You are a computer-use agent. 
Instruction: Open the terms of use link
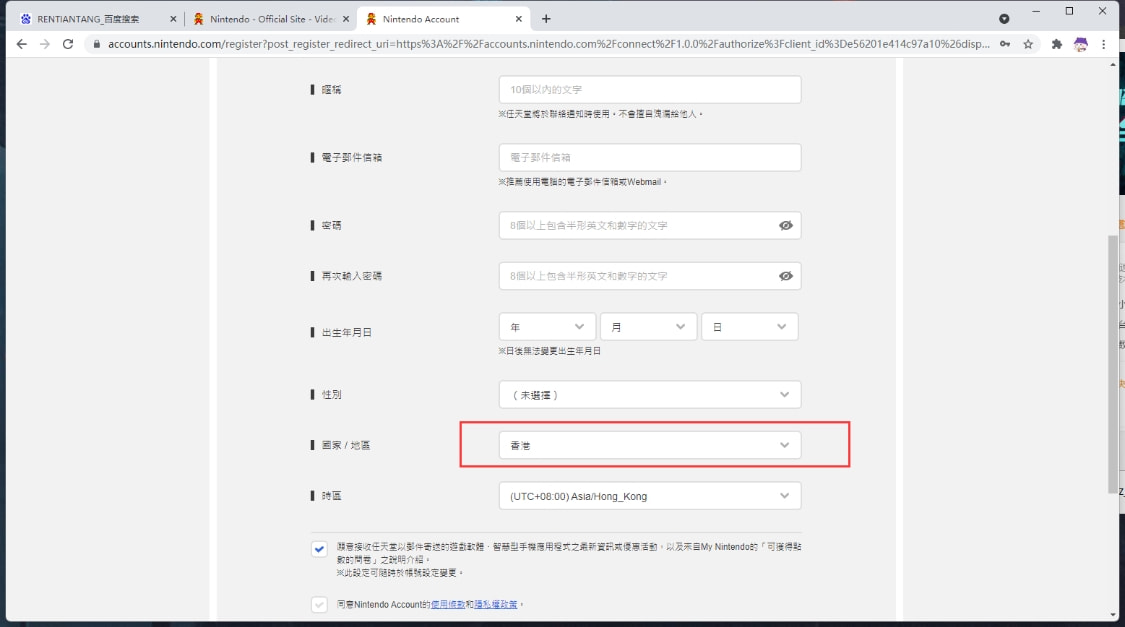tap(448, 605)
